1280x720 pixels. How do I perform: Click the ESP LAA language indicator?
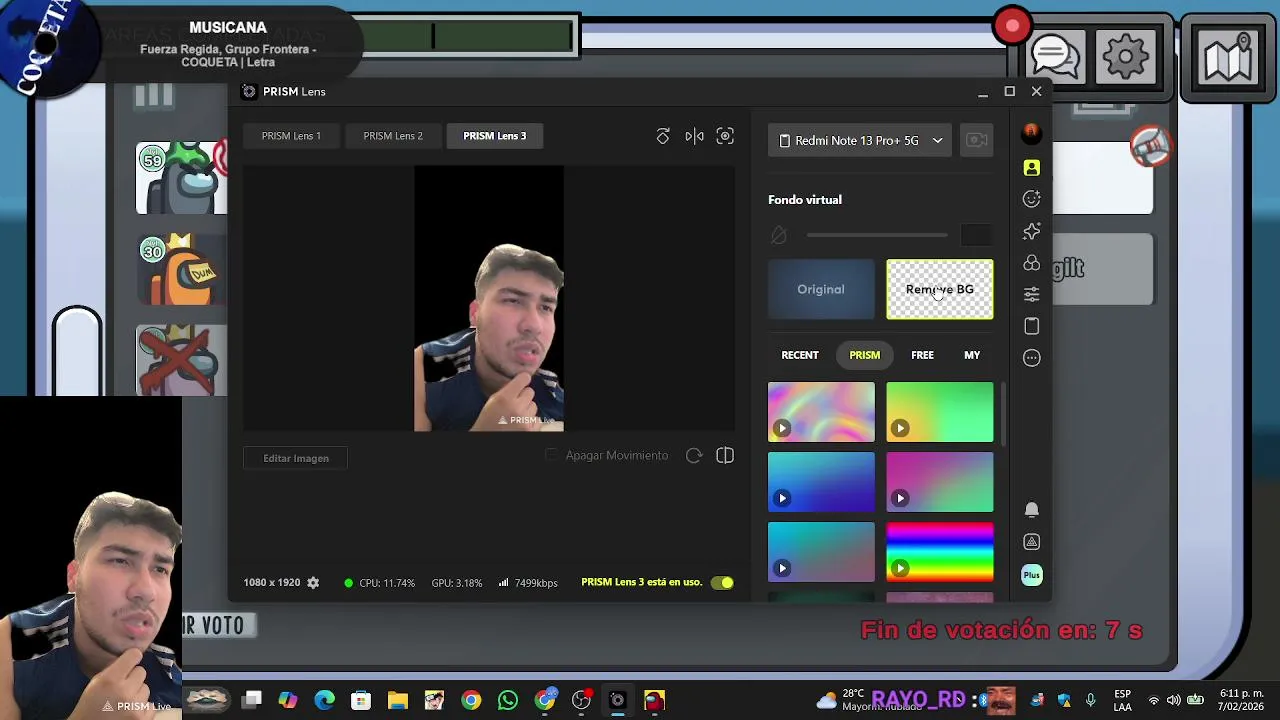[x=1123, y=700]
